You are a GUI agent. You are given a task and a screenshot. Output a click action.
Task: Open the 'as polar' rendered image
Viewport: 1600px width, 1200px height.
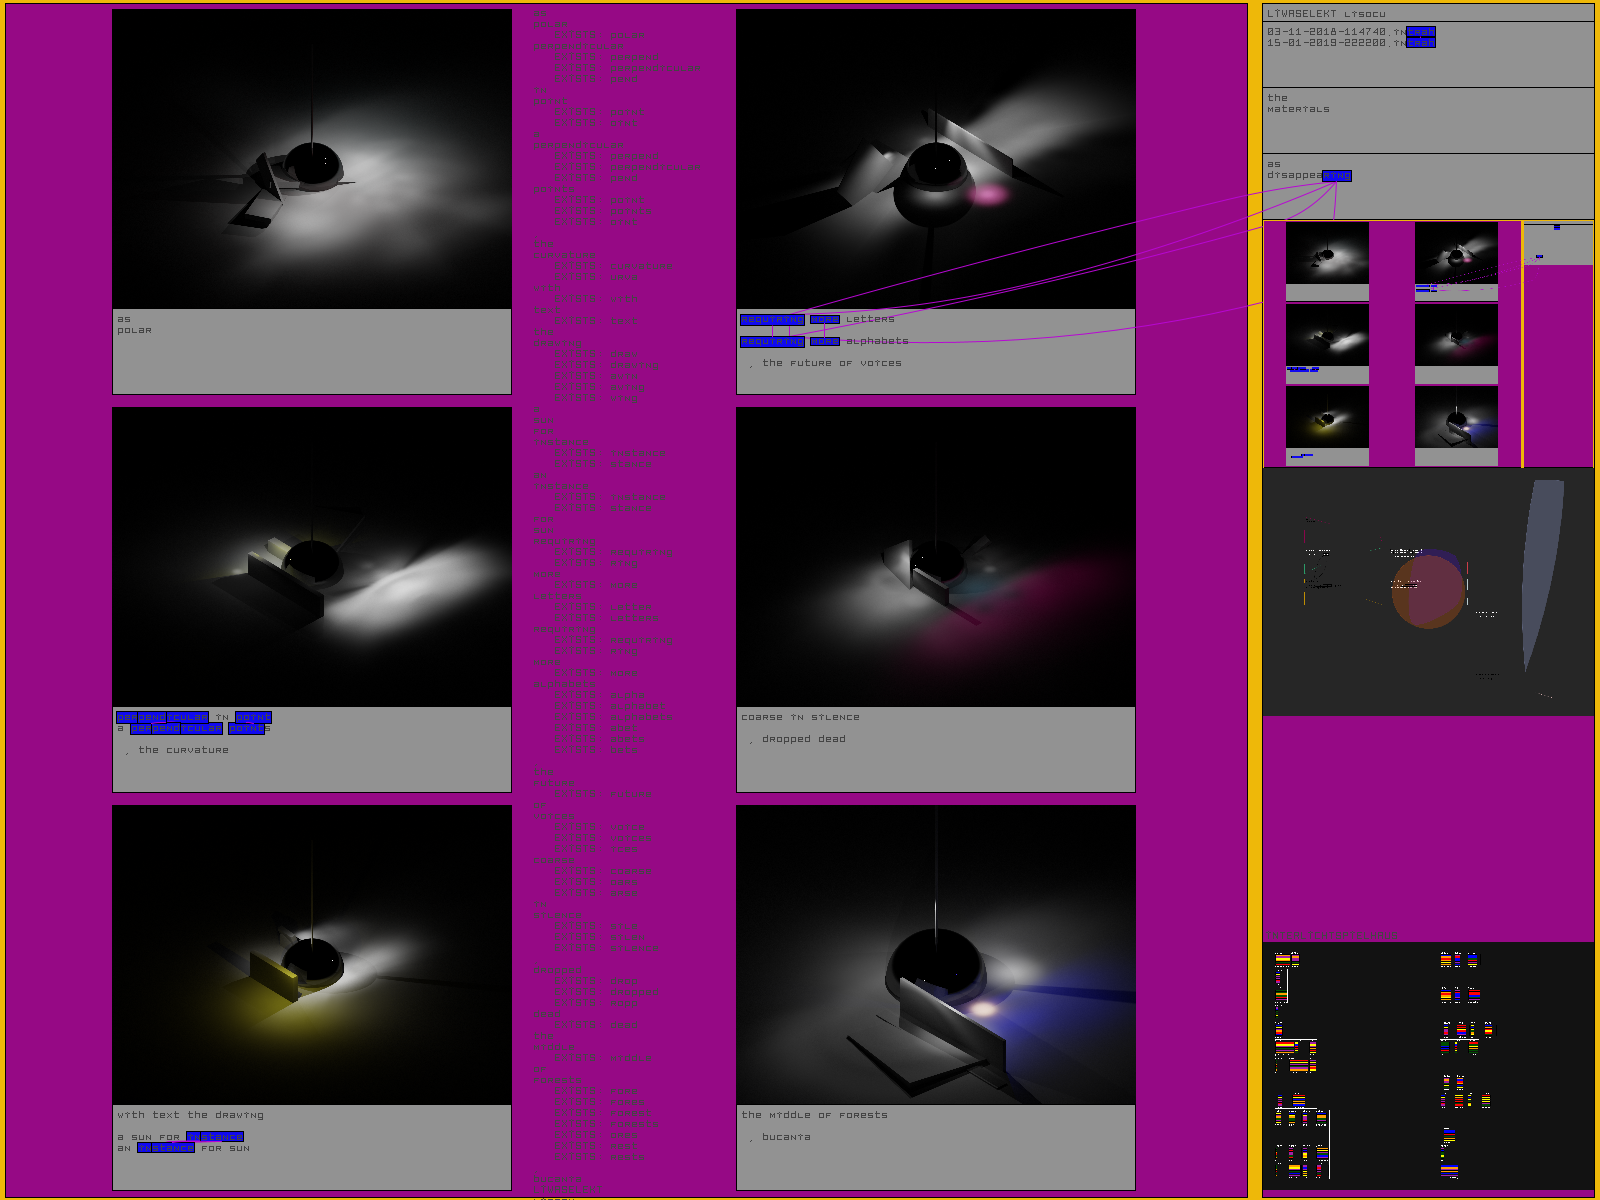(x=311, y=160)
